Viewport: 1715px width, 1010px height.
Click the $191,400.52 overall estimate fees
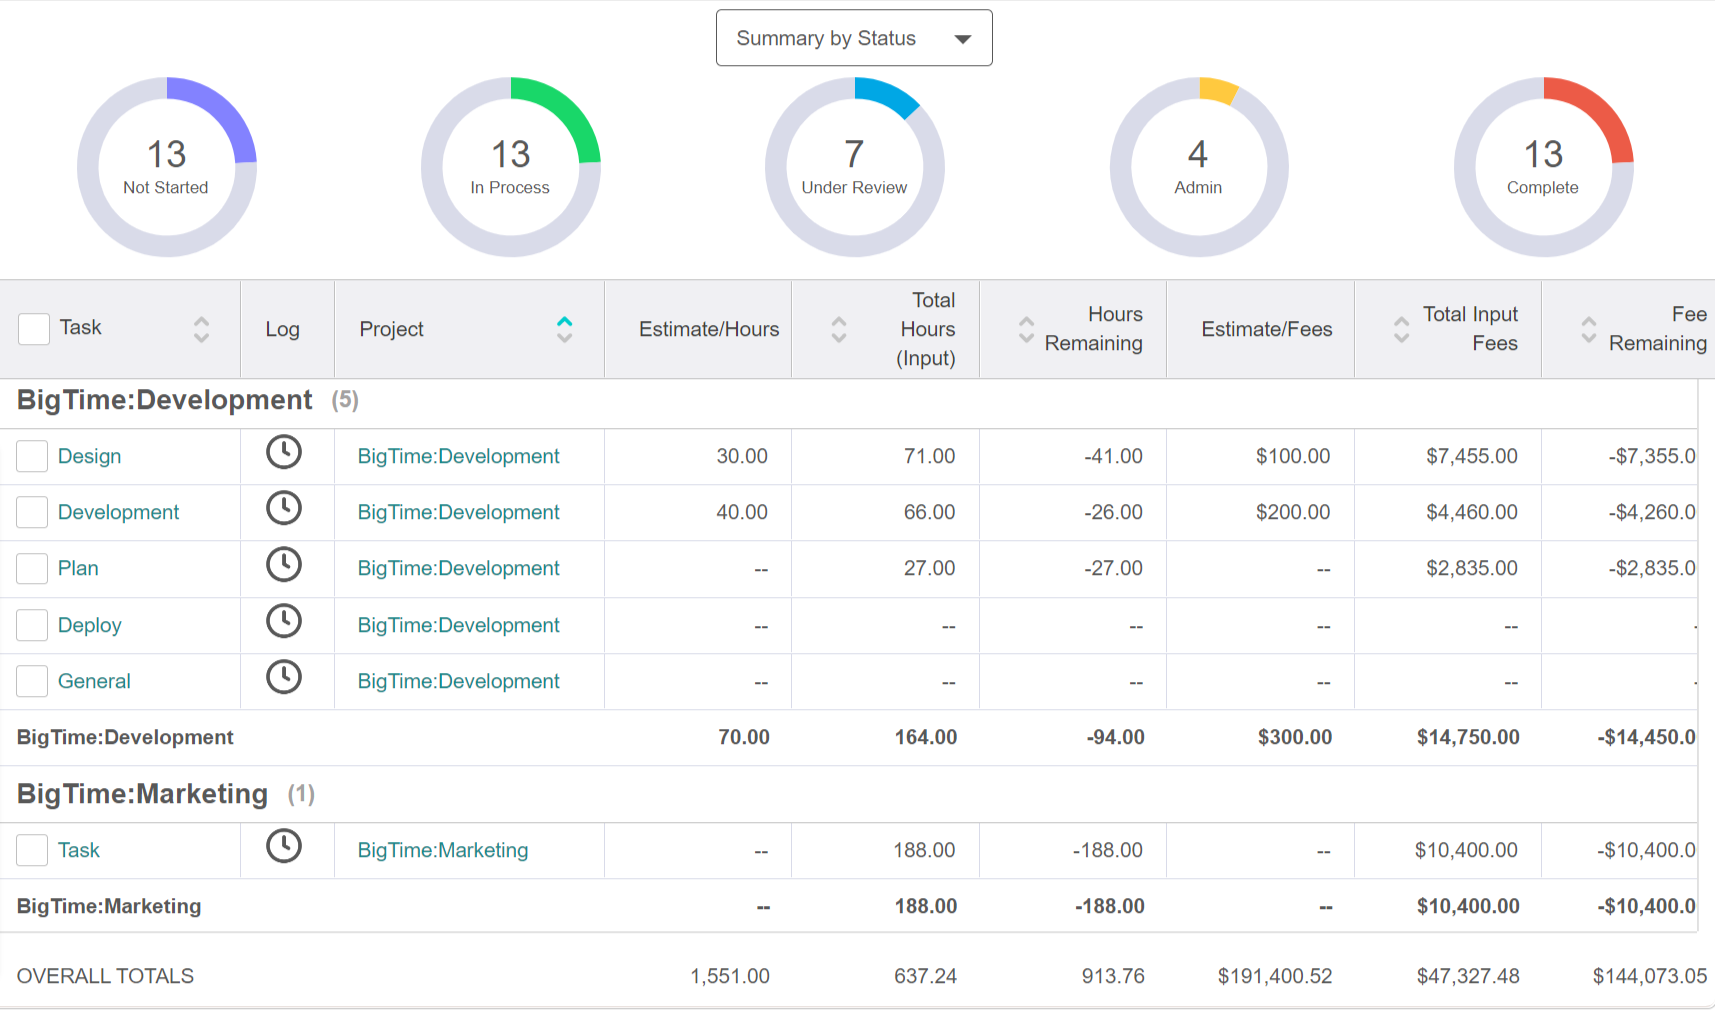(x=1275, y=976)
